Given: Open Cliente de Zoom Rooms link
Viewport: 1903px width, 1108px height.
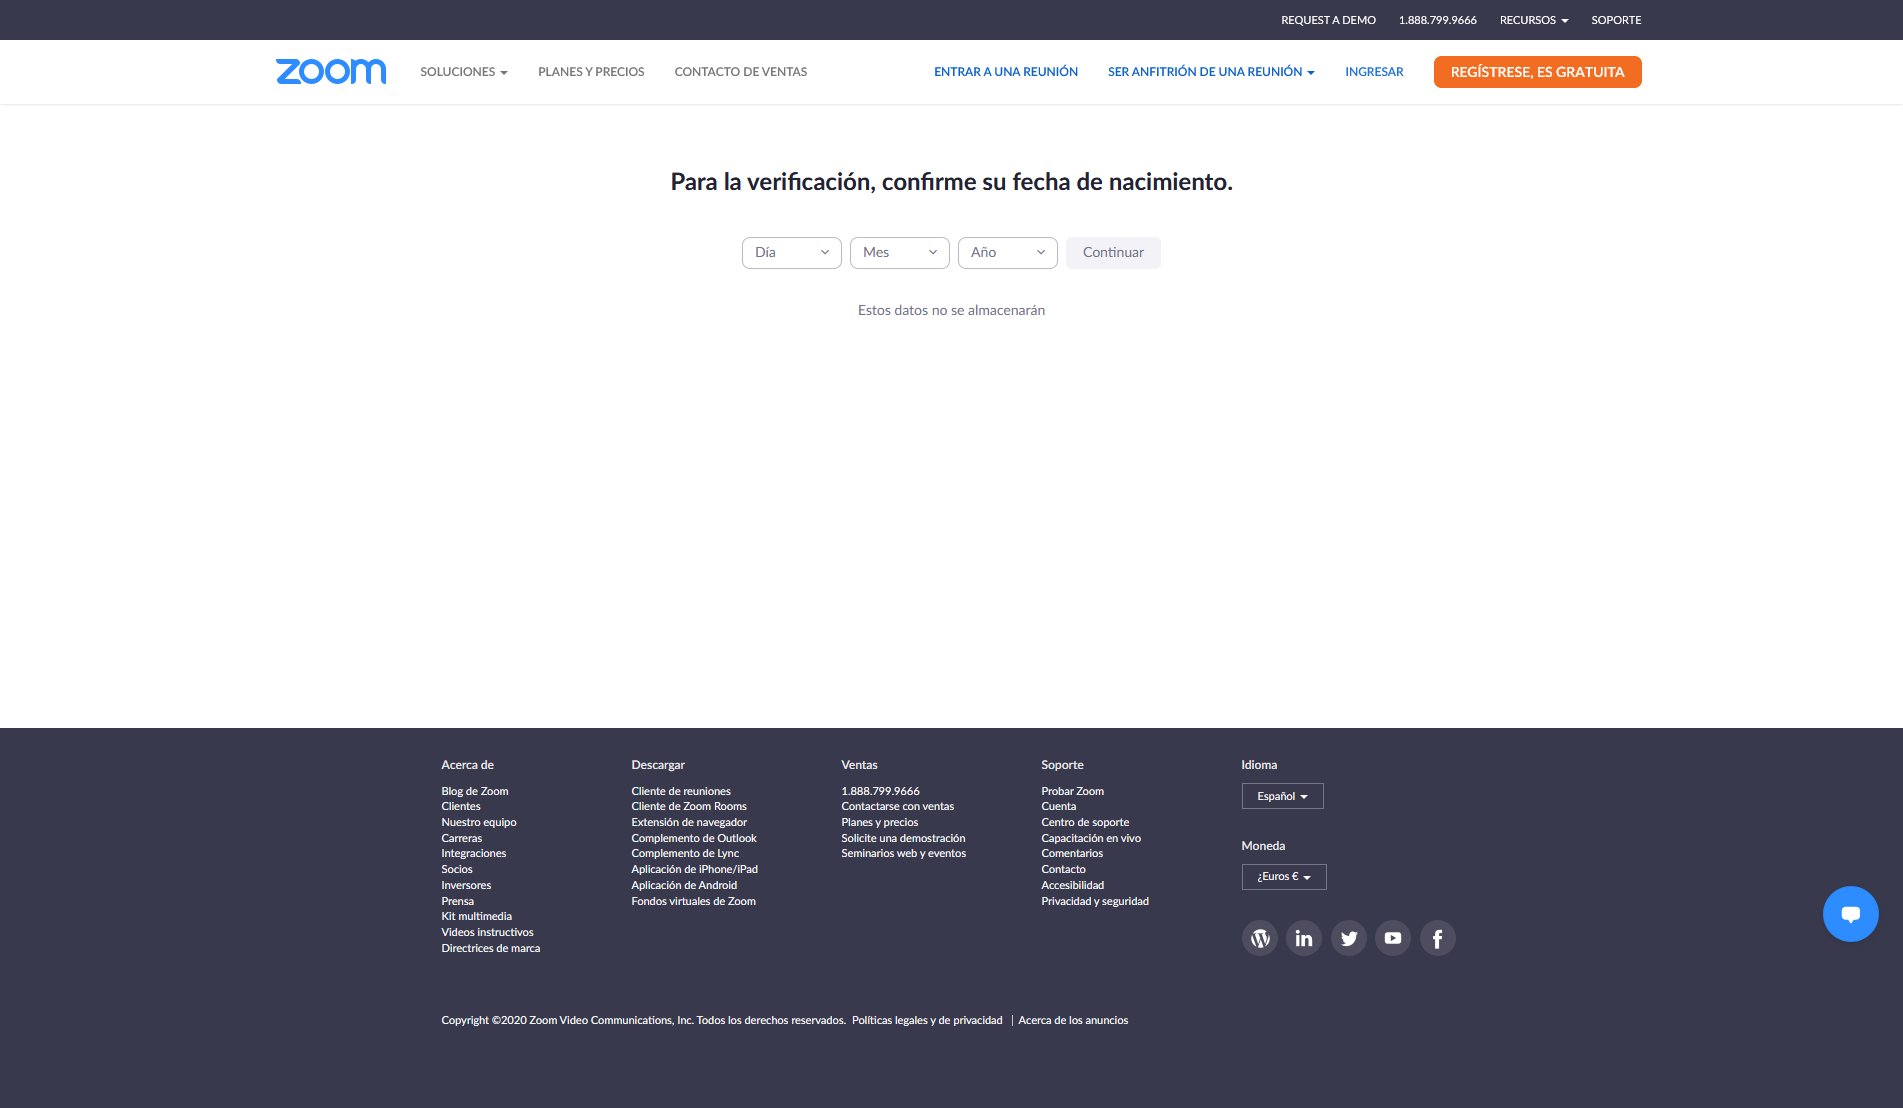Looking at the screenshot, I should pos(689,806).
